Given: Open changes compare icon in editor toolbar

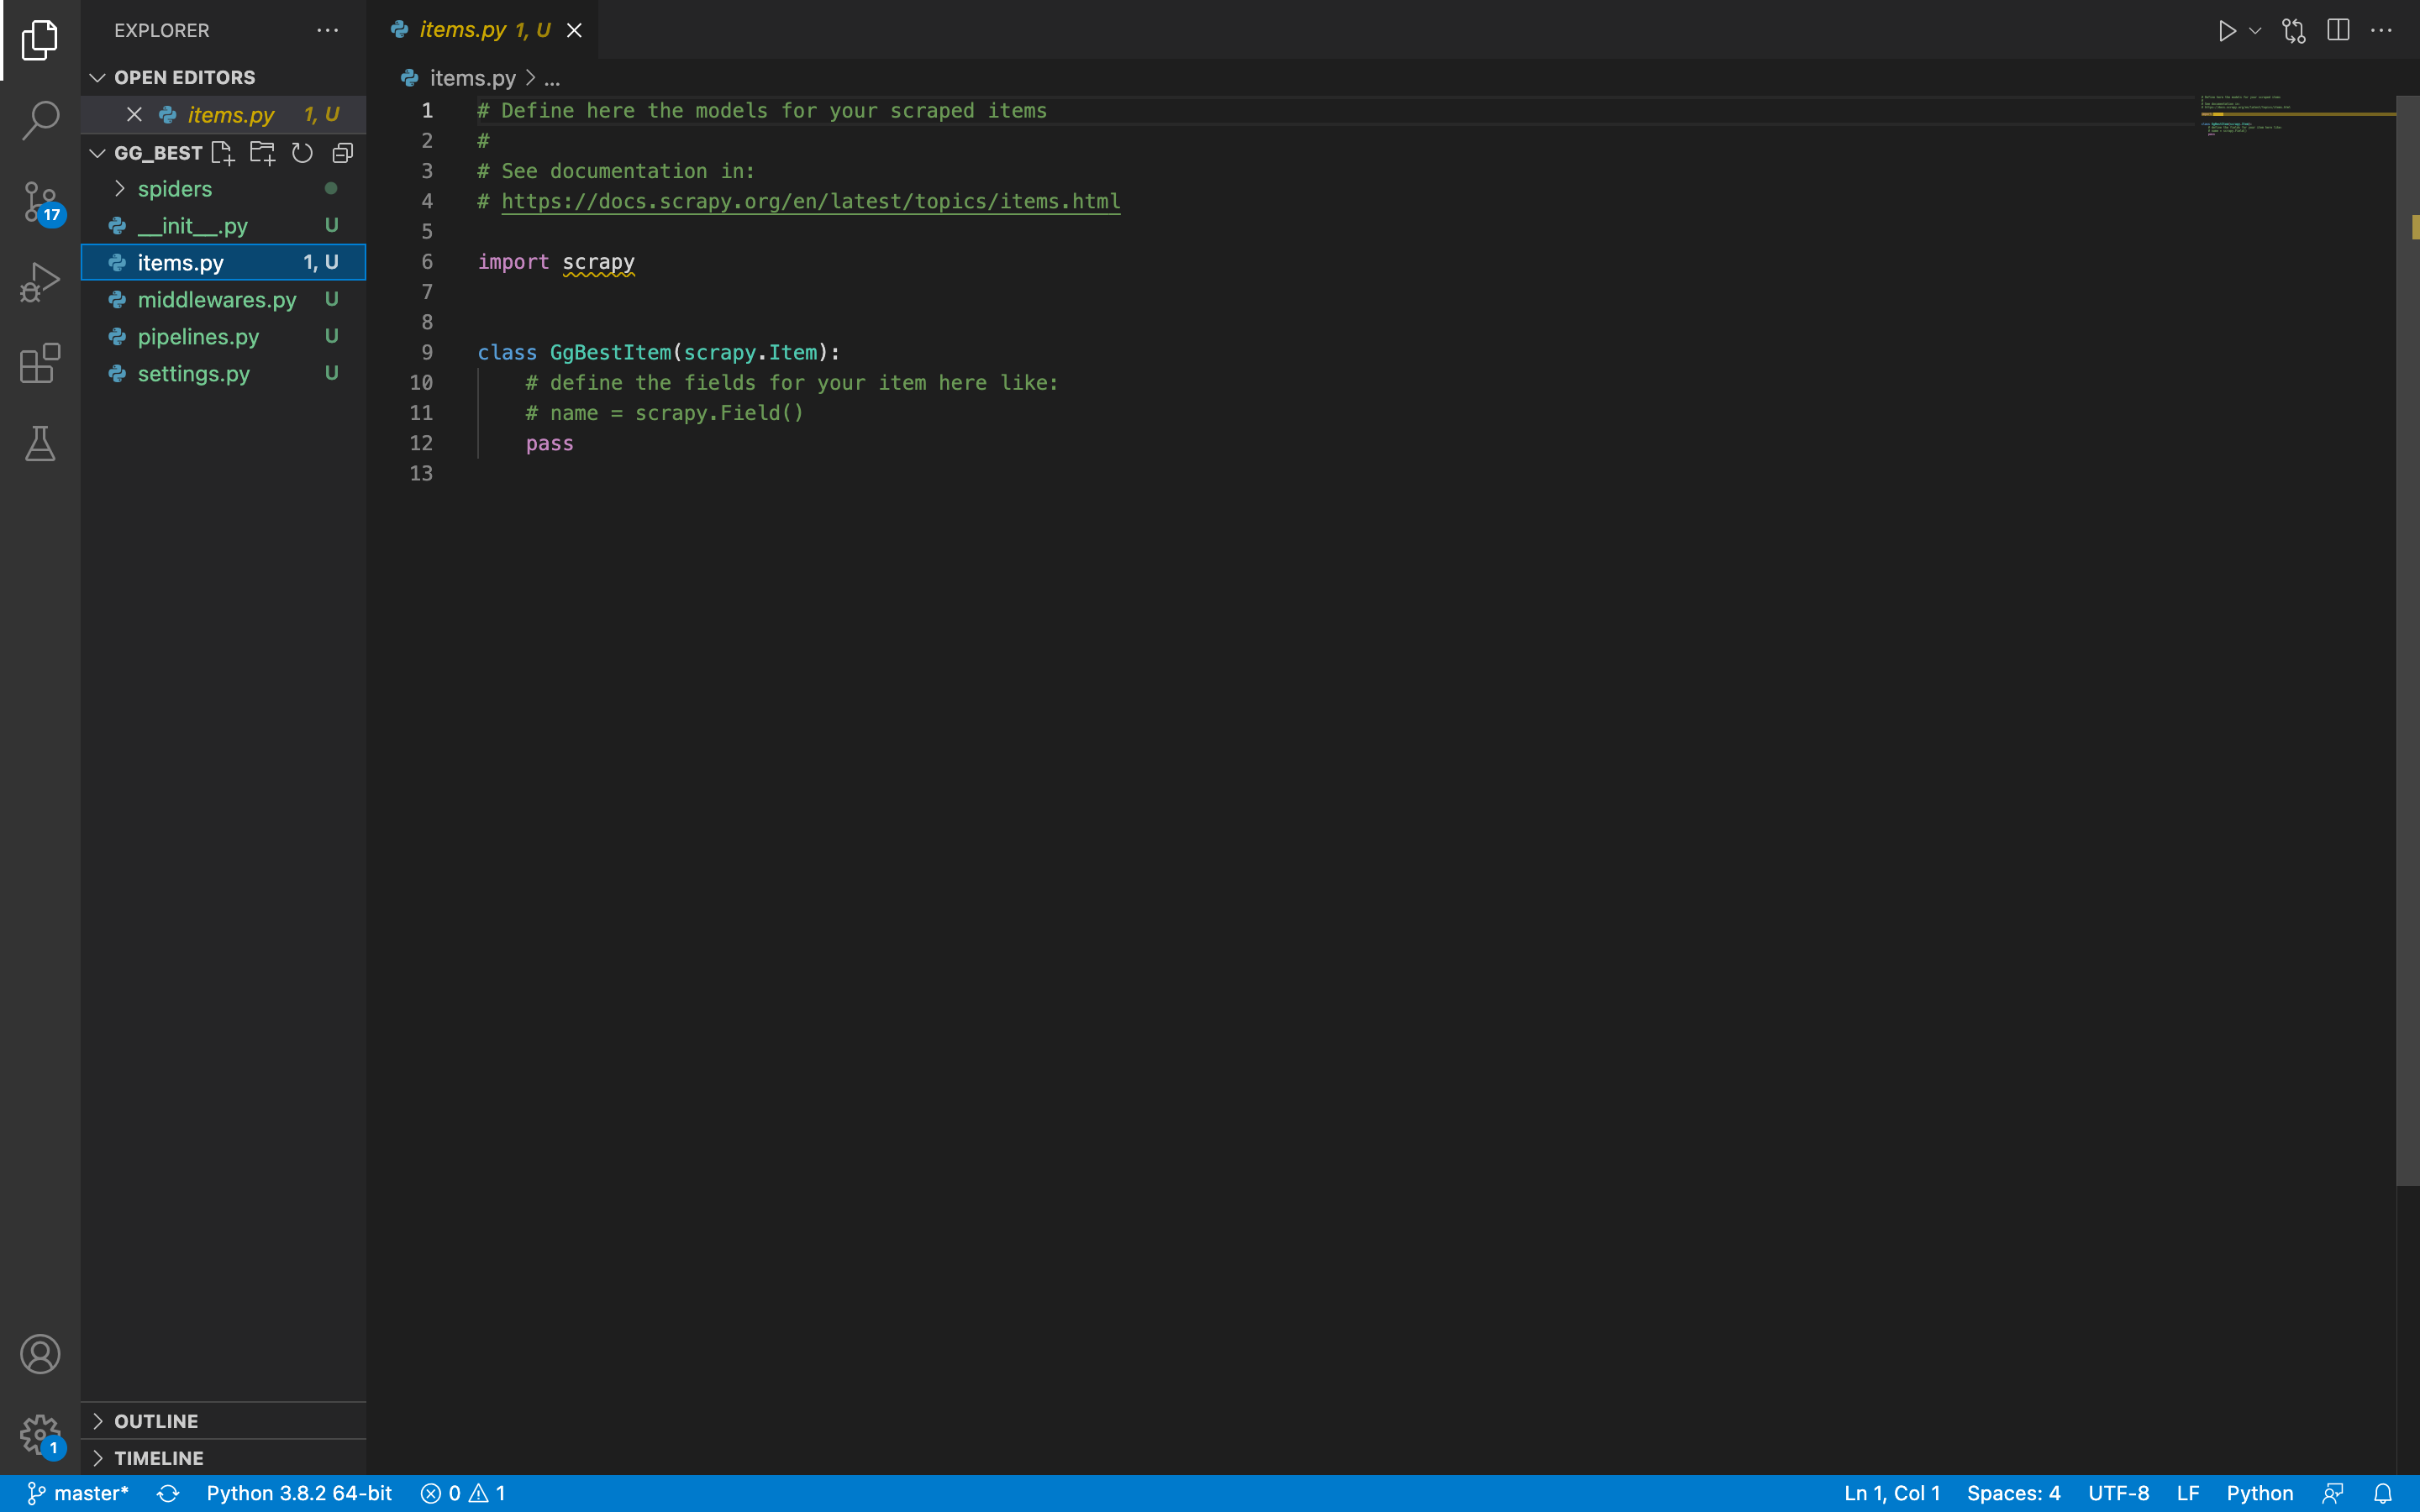Looking at the screenshot, I should click(x=2293, y=31).
